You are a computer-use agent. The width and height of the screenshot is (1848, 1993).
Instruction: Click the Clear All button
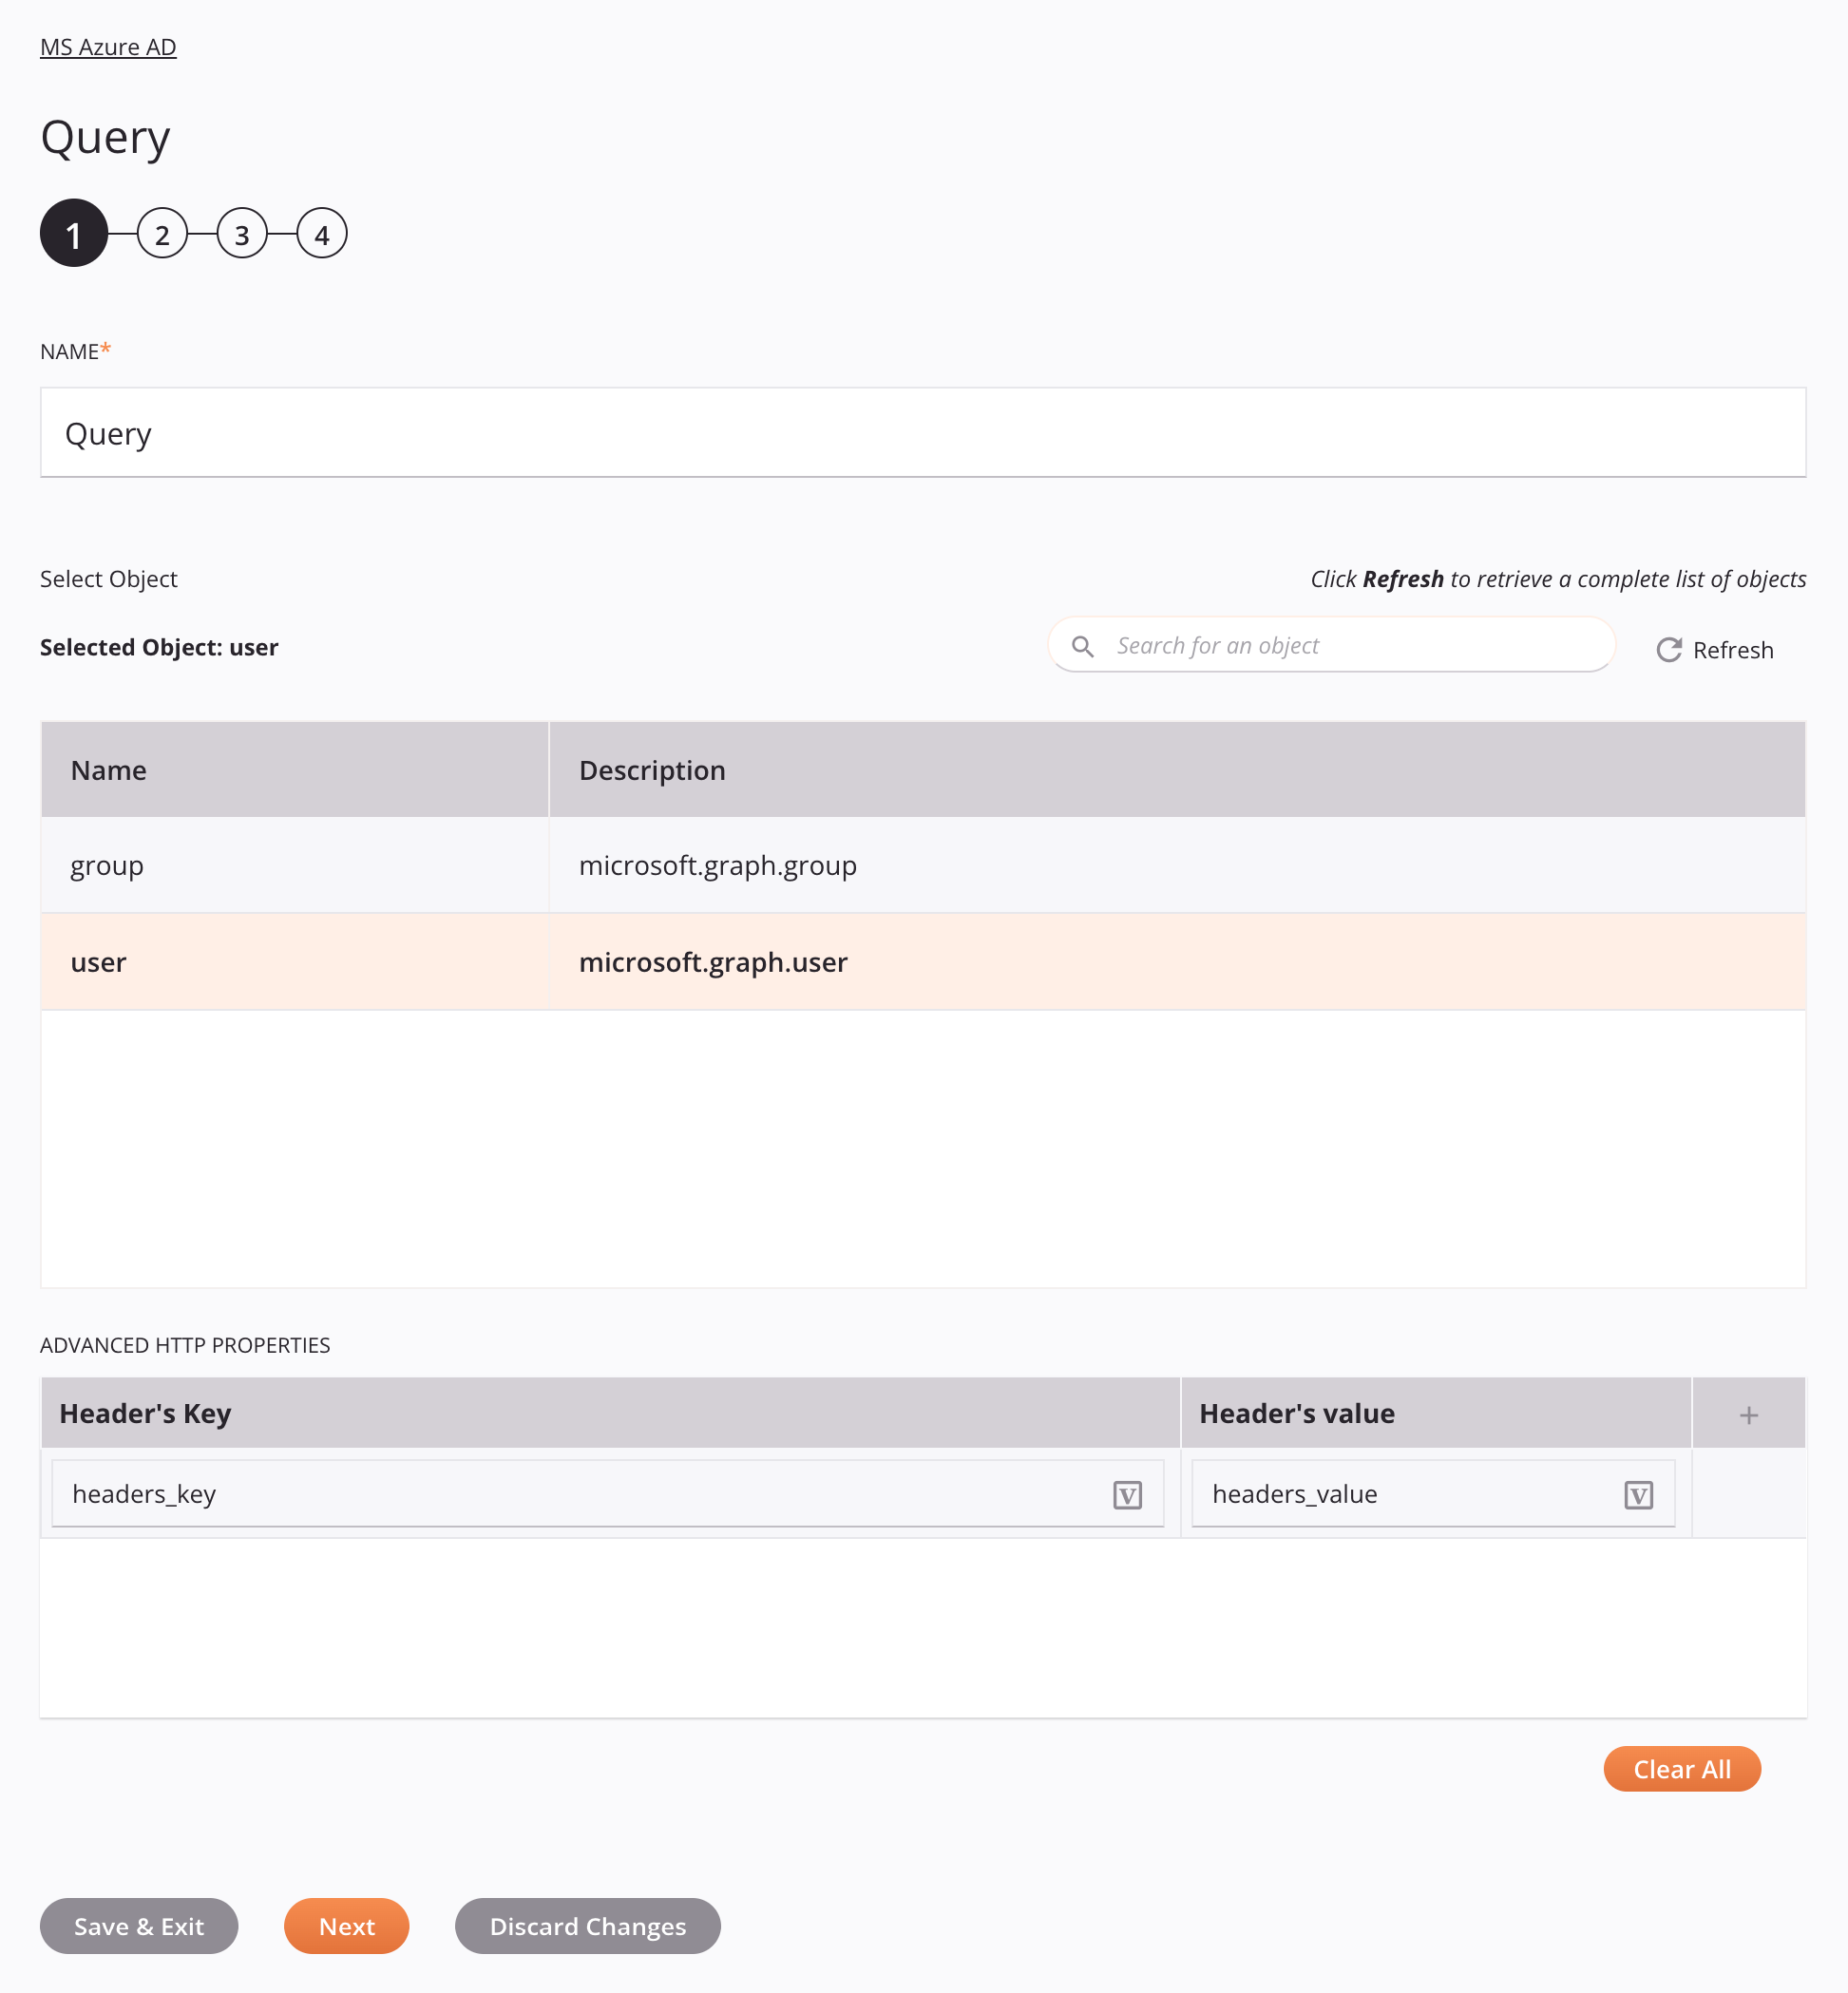click(x=1683, y=1767)
